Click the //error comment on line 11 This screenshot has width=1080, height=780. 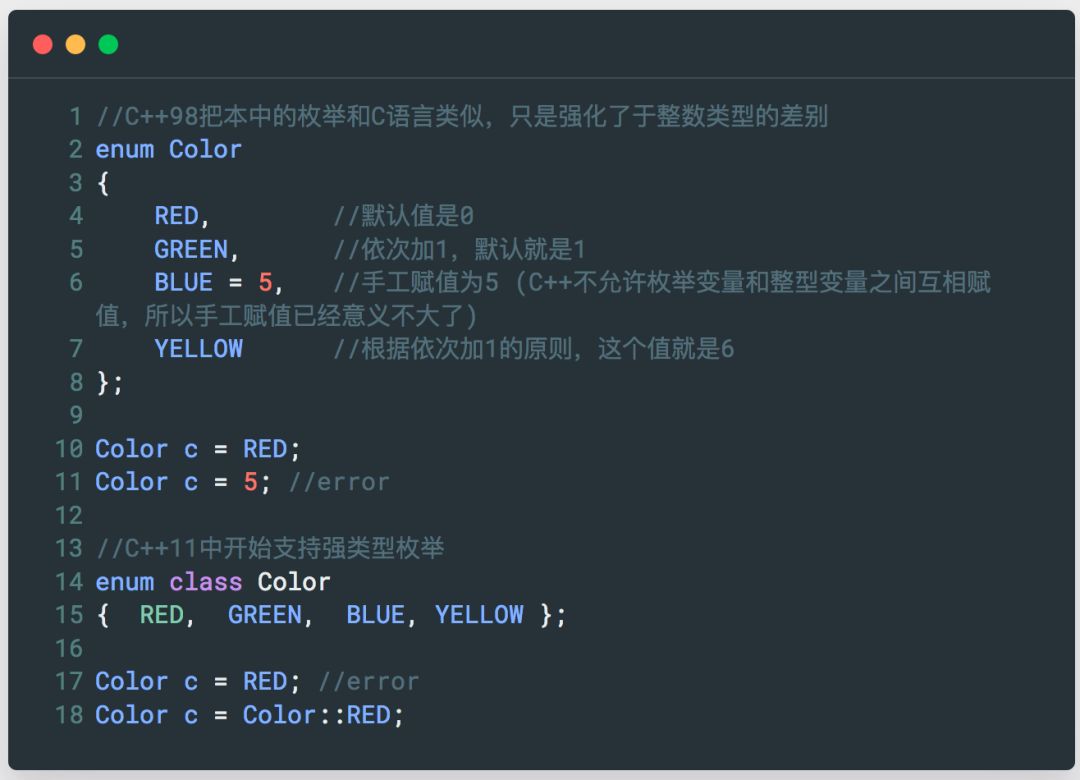(339, 482)
